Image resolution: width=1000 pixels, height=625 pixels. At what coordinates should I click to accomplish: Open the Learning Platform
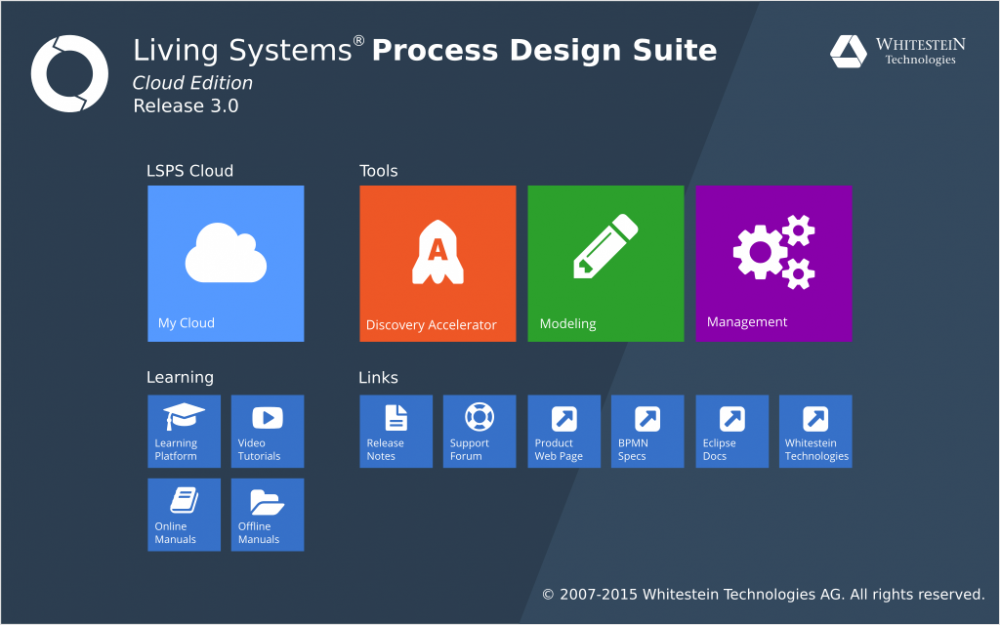tap(184, 431)
